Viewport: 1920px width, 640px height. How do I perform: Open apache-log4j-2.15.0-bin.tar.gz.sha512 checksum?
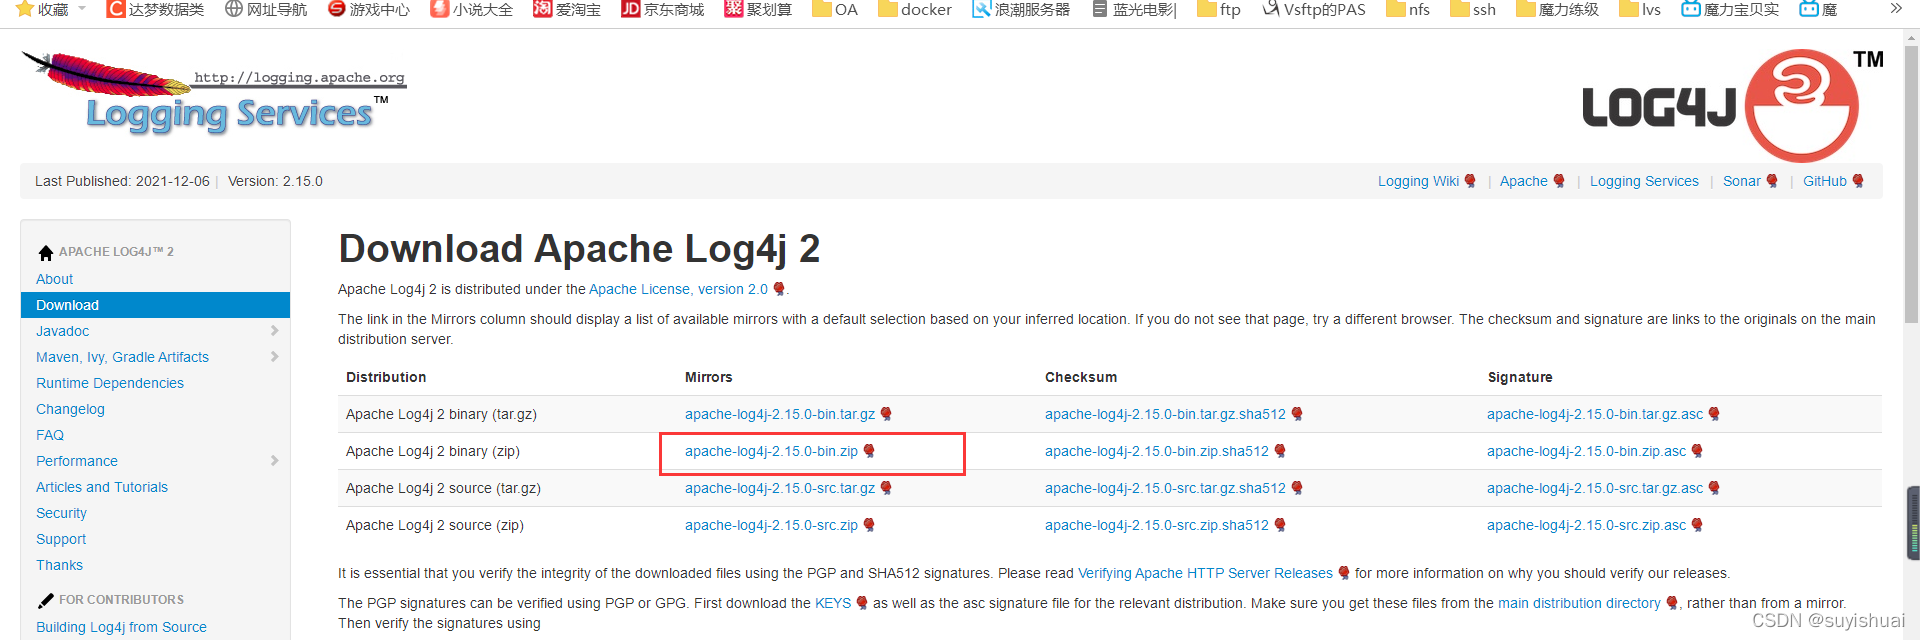[x=1165, y=414]
